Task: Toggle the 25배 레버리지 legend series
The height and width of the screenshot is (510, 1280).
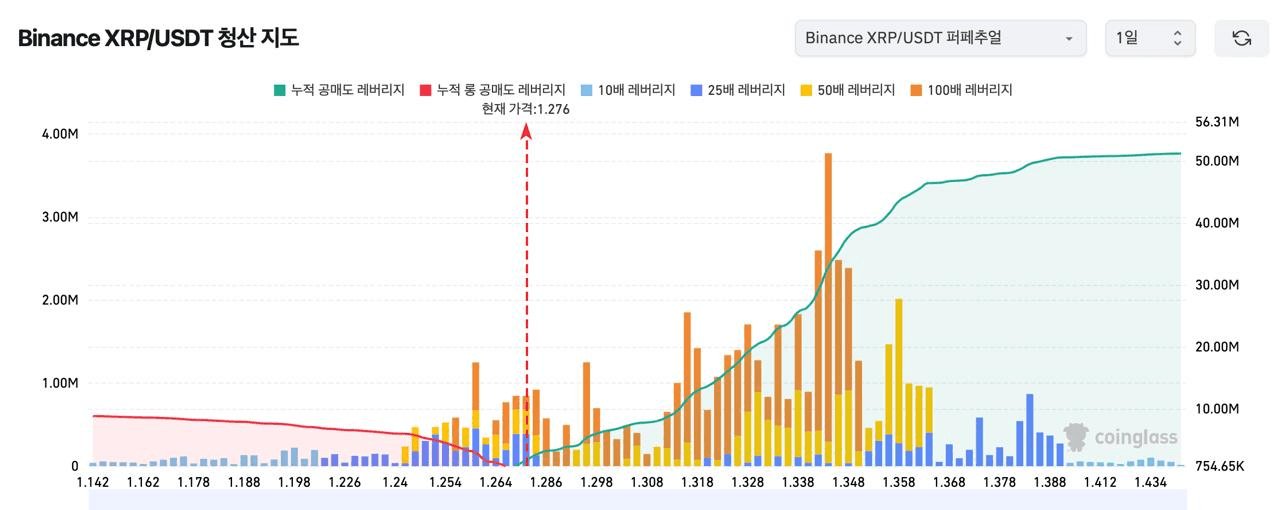Action: (x=738, y=90)
